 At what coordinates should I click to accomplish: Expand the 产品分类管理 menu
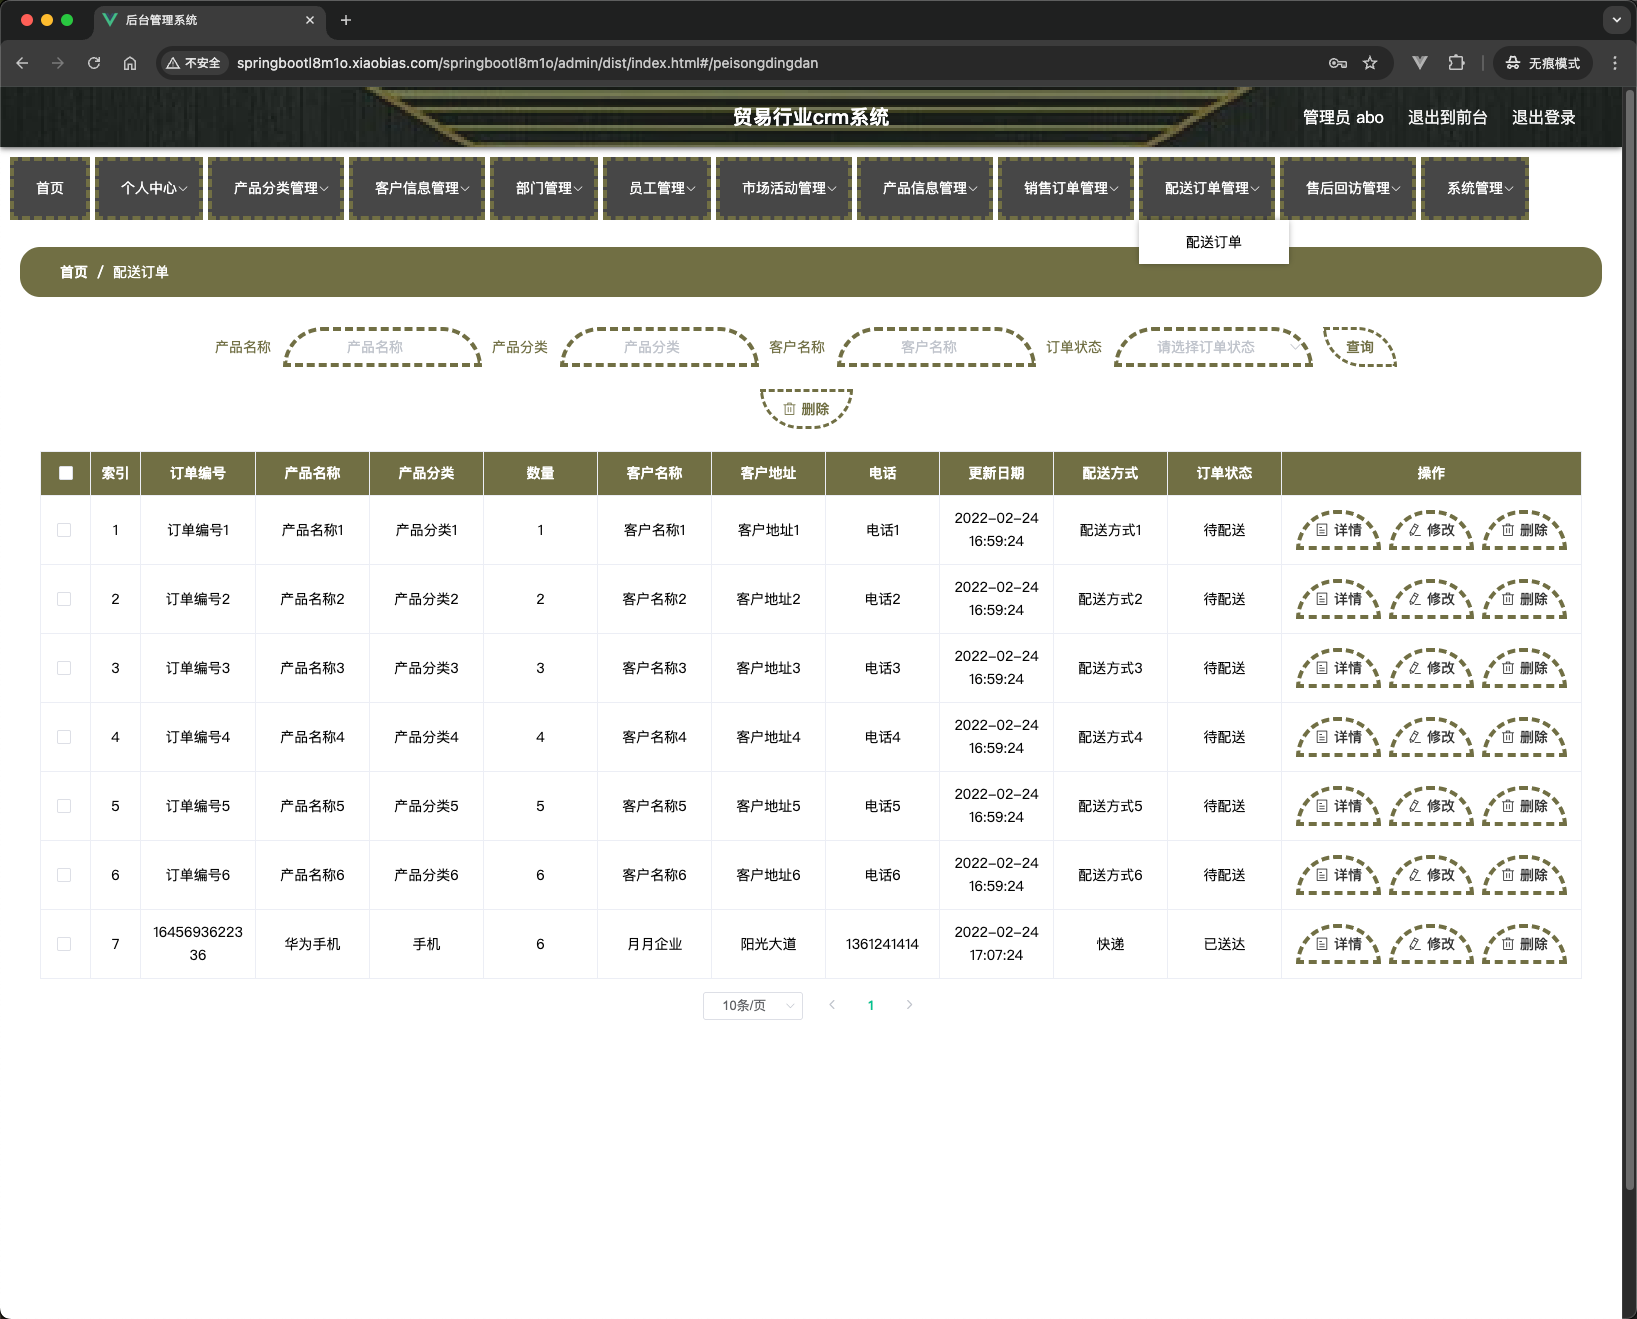[276, 188]
